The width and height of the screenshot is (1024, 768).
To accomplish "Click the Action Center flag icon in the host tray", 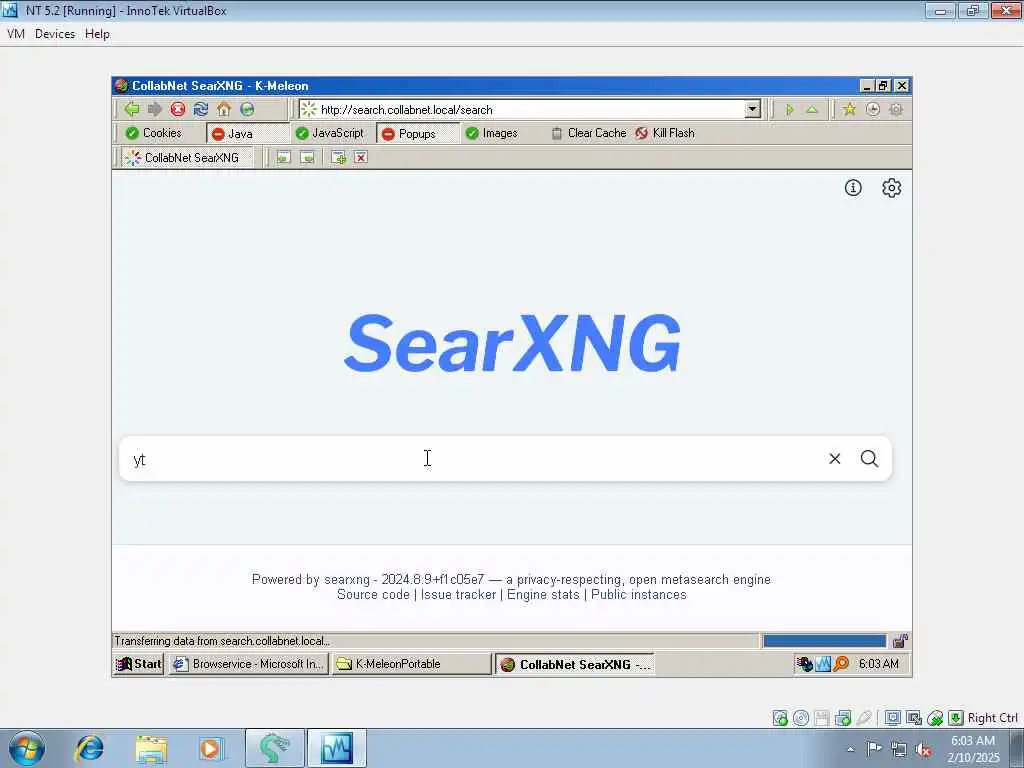I will [x=874, y=749].
